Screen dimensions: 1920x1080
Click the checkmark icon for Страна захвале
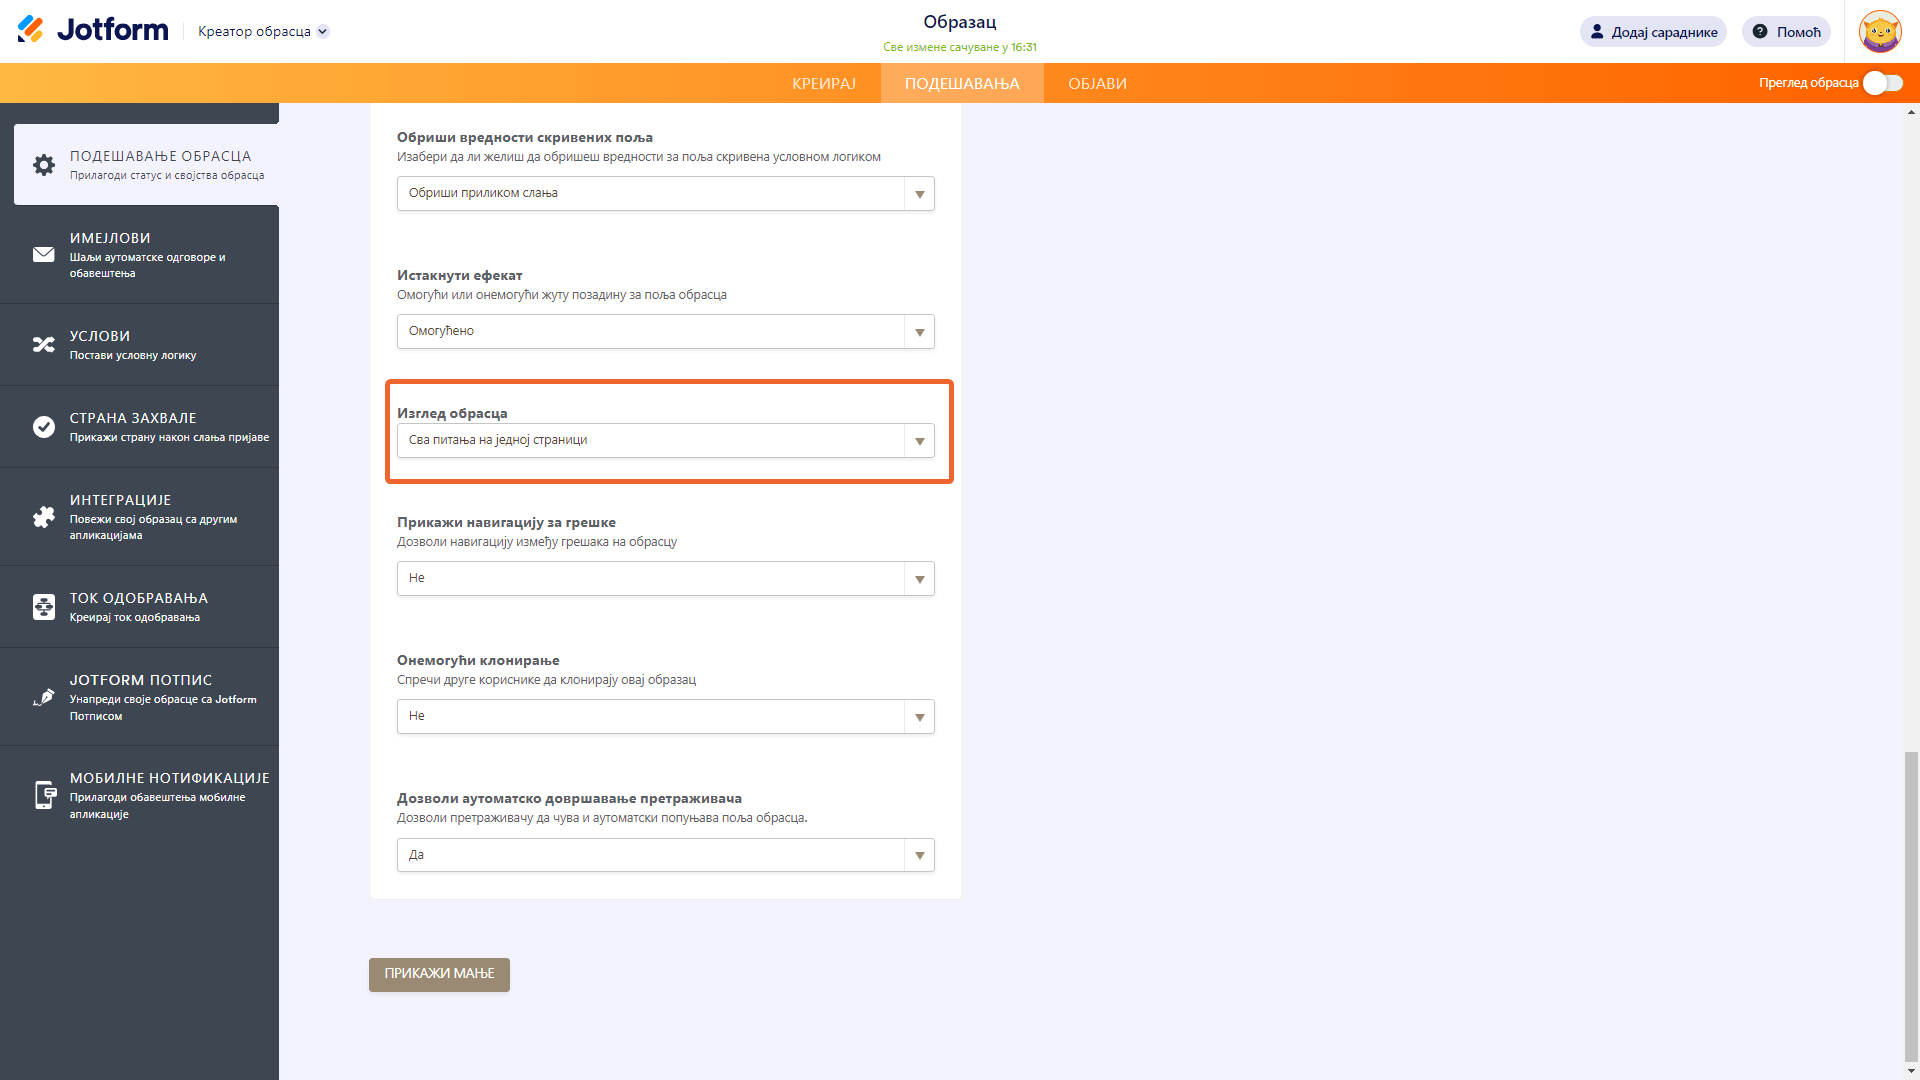click(44, 427)
